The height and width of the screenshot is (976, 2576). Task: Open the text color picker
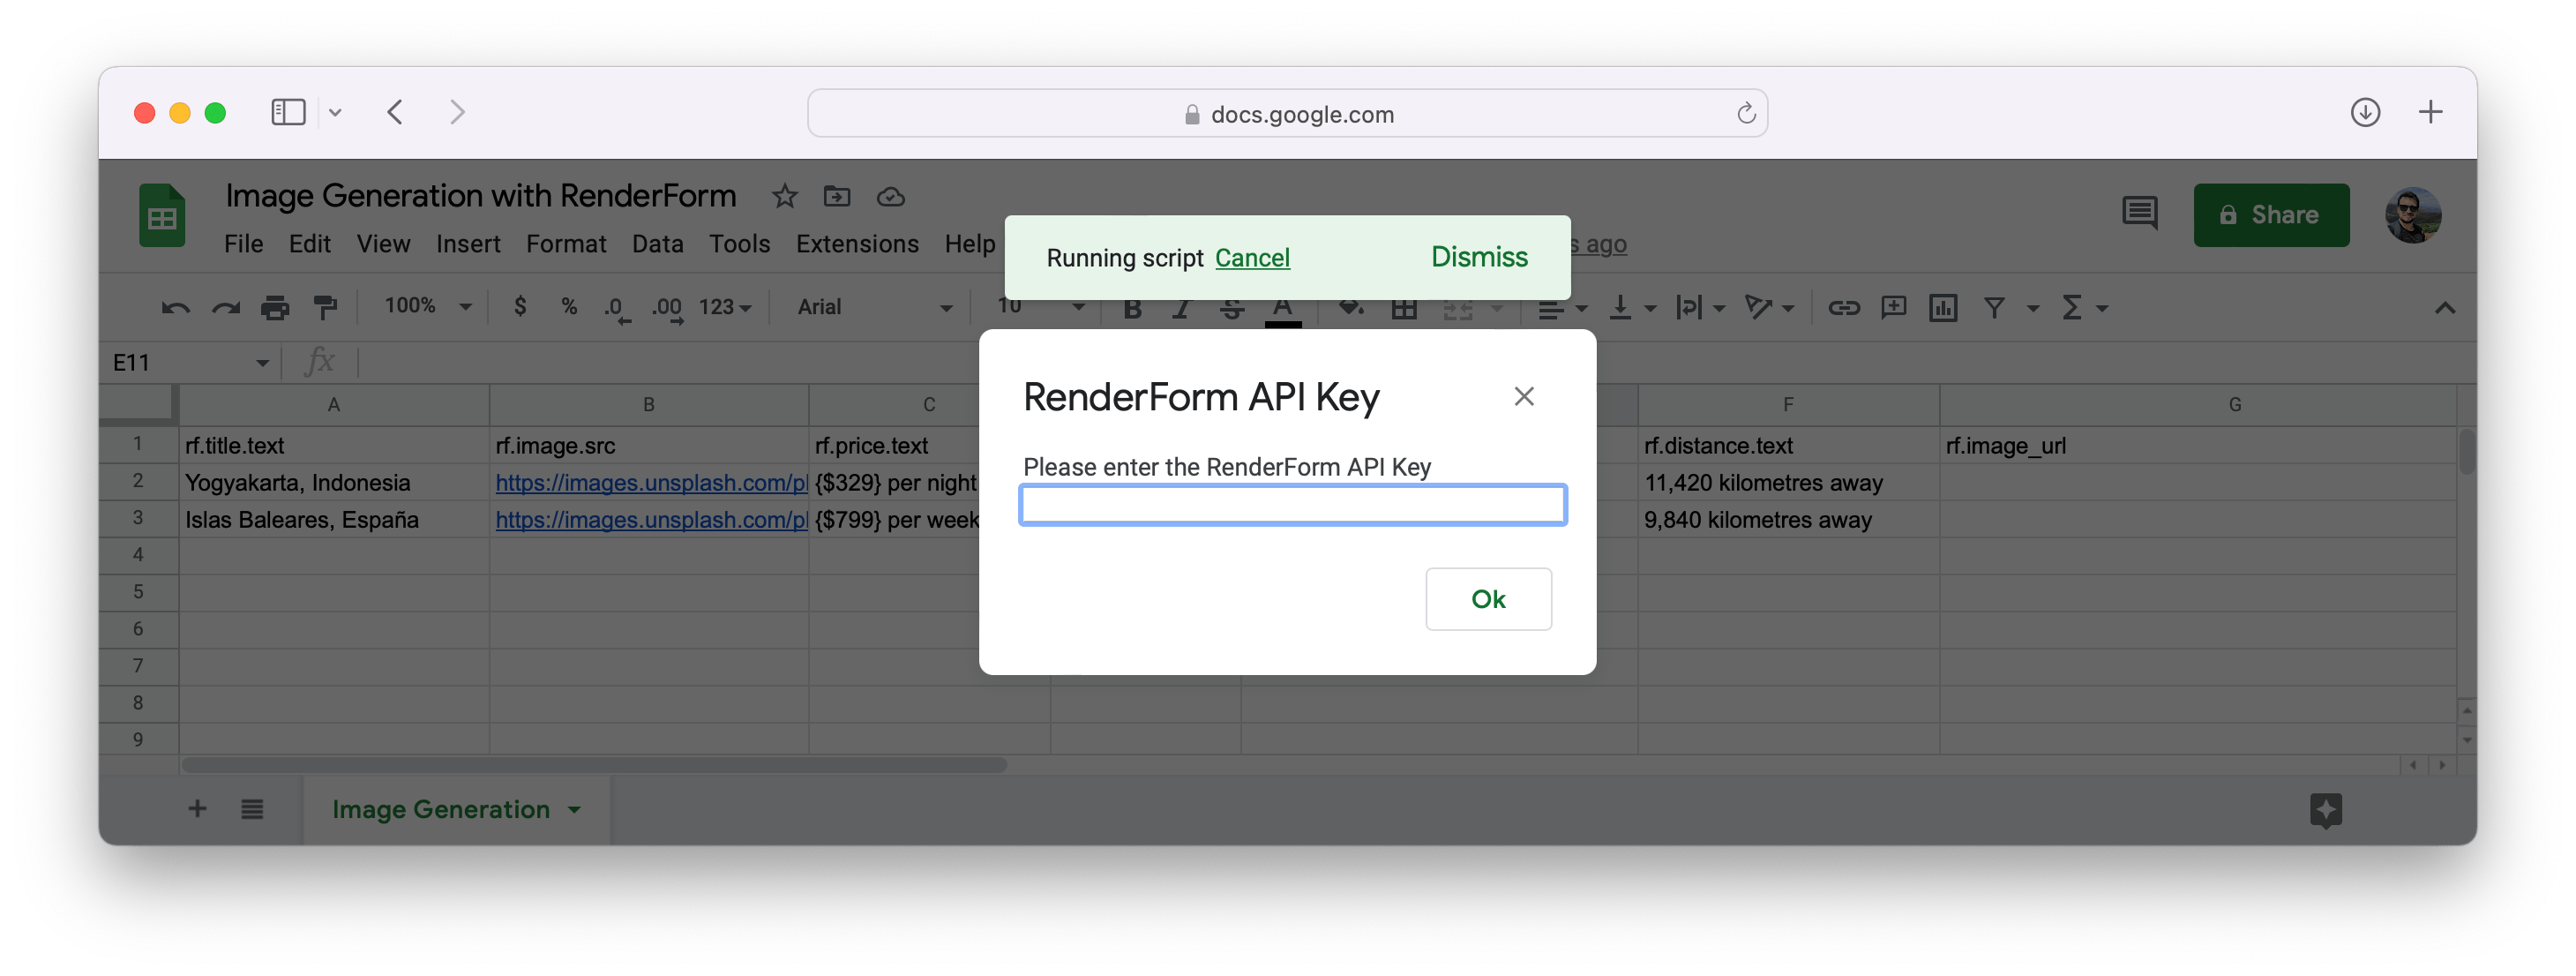pos(1283,311)
